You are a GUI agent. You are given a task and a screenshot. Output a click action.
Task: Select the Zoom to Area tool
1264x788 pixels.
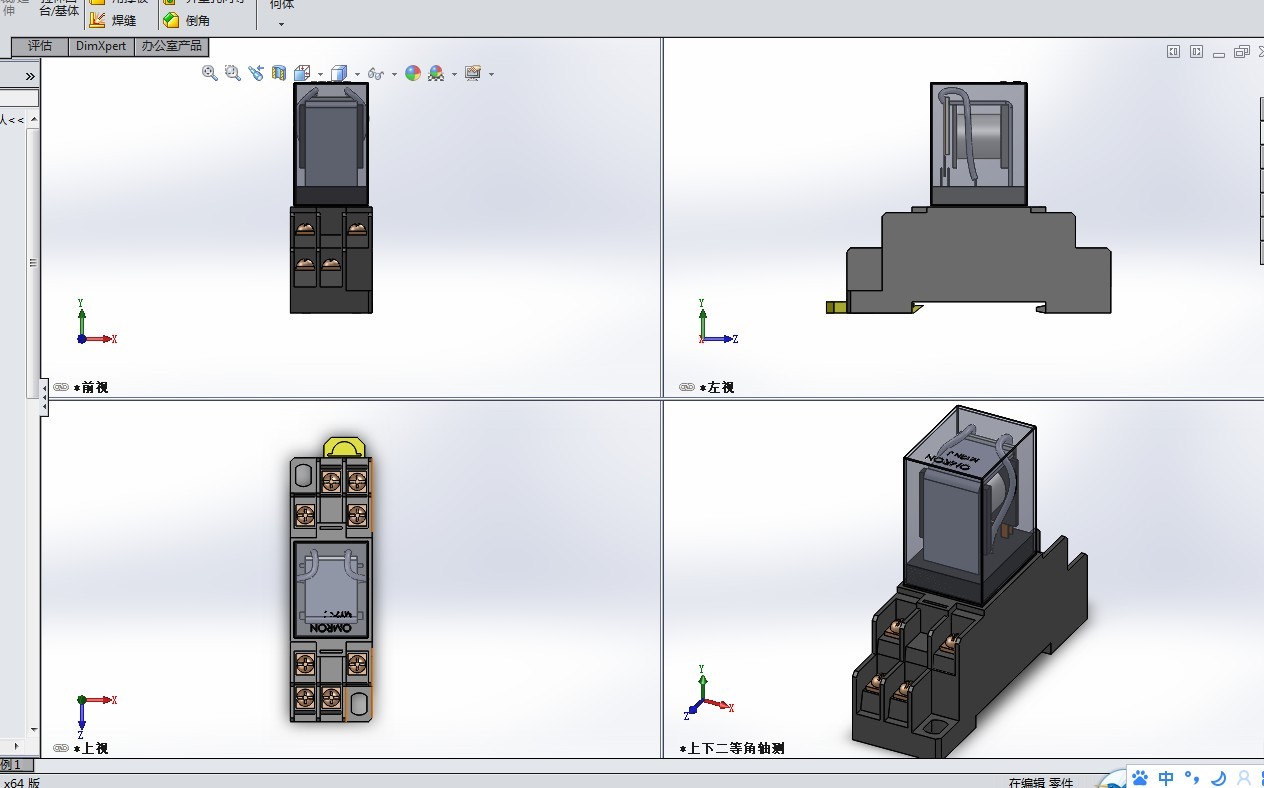click(233, 73)
